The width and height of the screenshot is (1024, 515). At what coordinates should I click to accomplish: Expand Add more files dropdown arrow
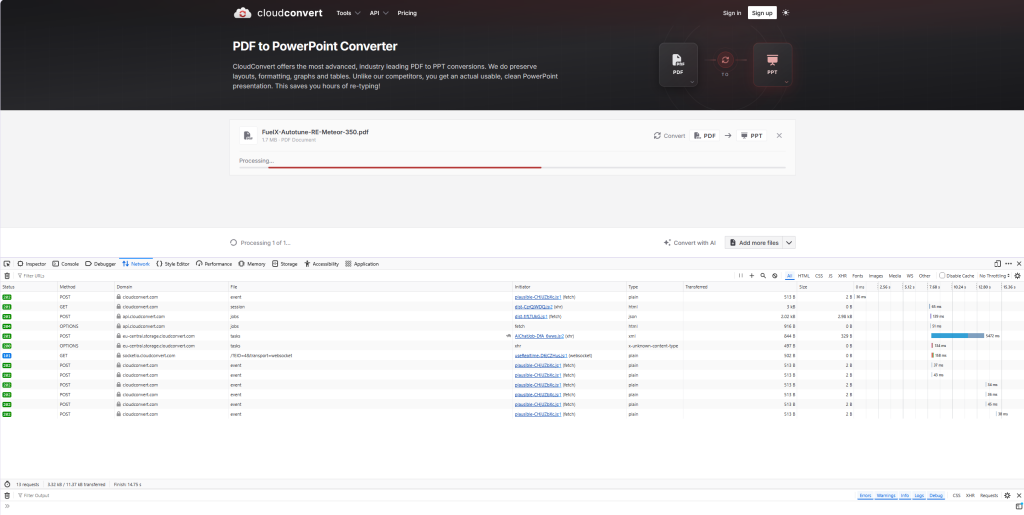(789, 243)
